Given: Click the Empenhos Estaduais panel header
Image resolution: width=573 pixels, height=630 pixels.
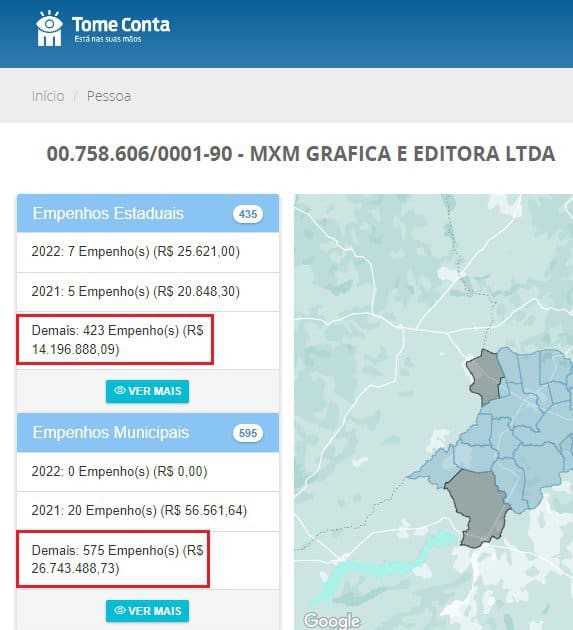Looking at the screenshot, I should 148,213.
